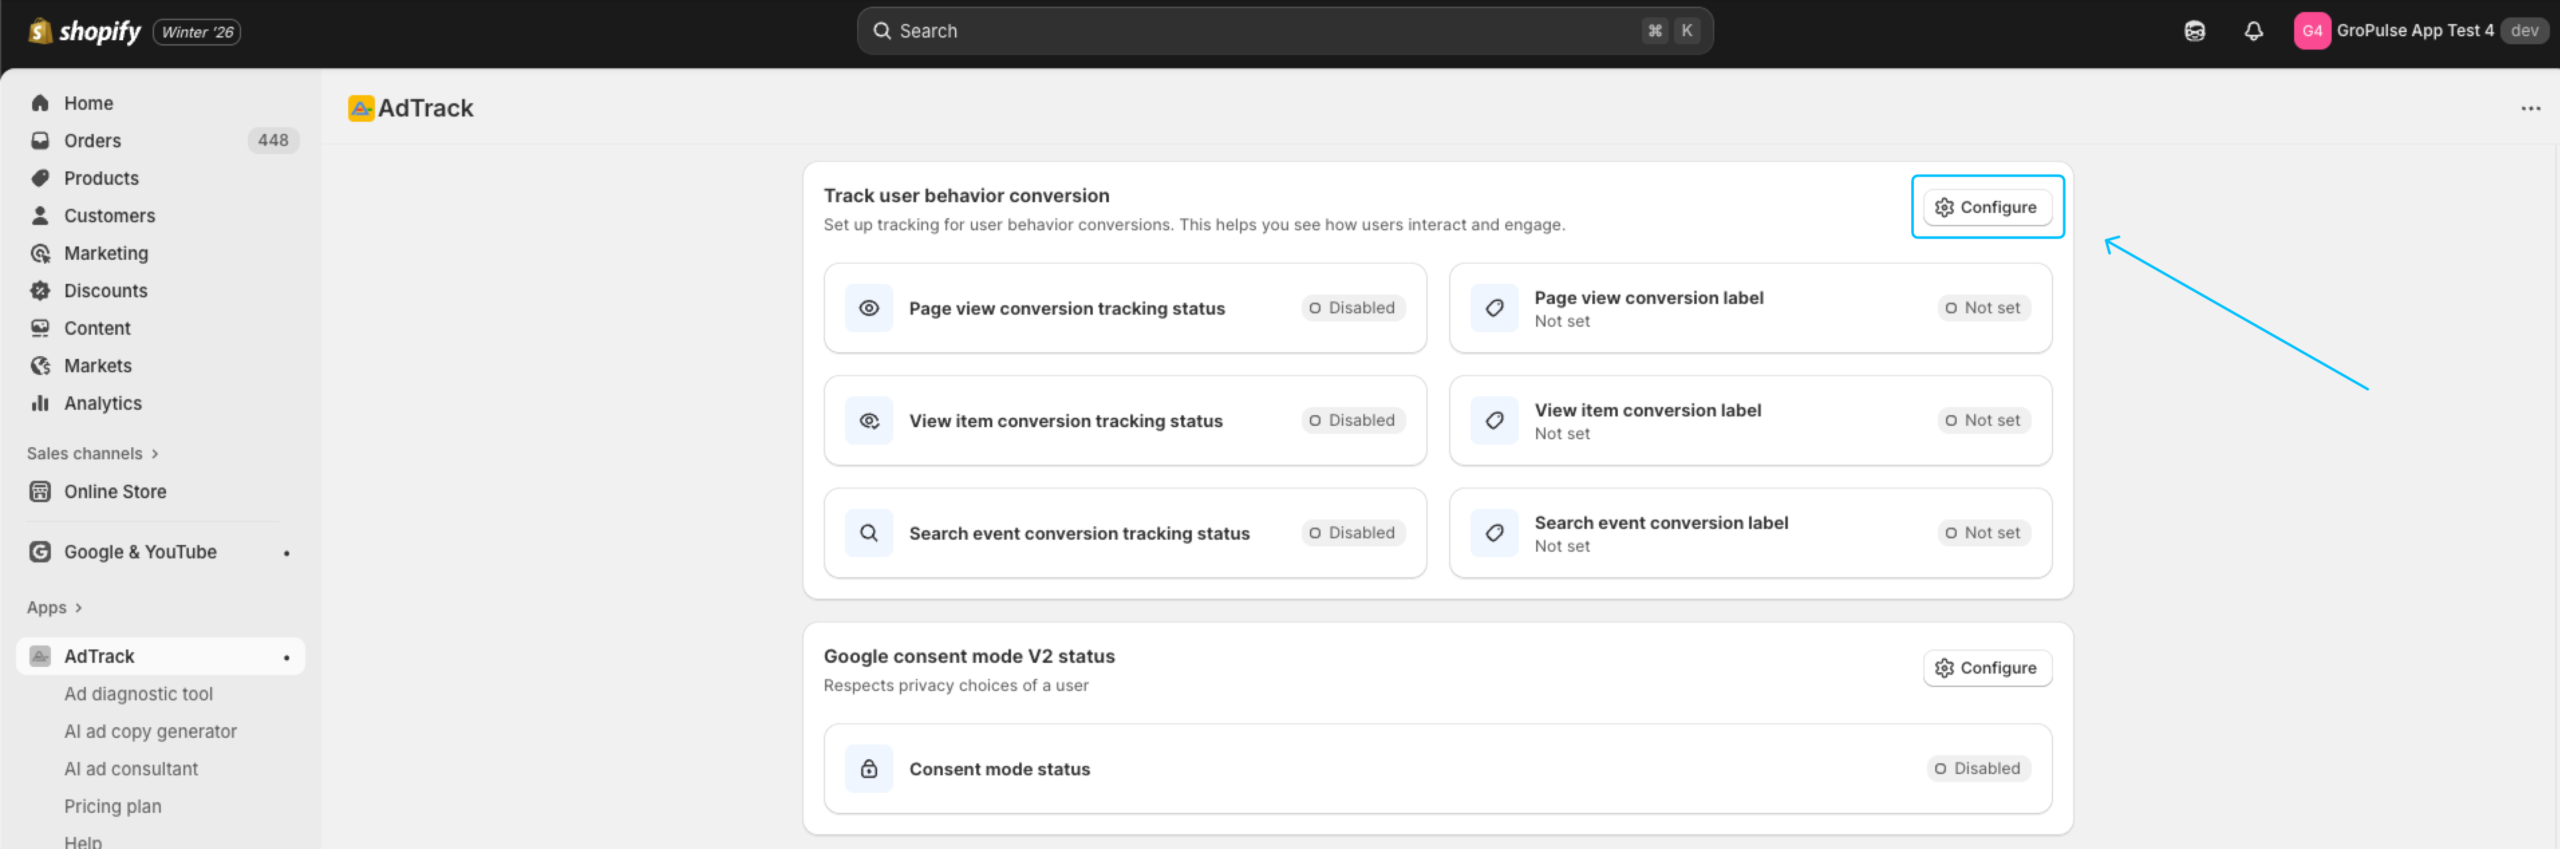2560x849 pixels.
Task: Expand the Apps section chevron
Action: [x=78, y=608]
